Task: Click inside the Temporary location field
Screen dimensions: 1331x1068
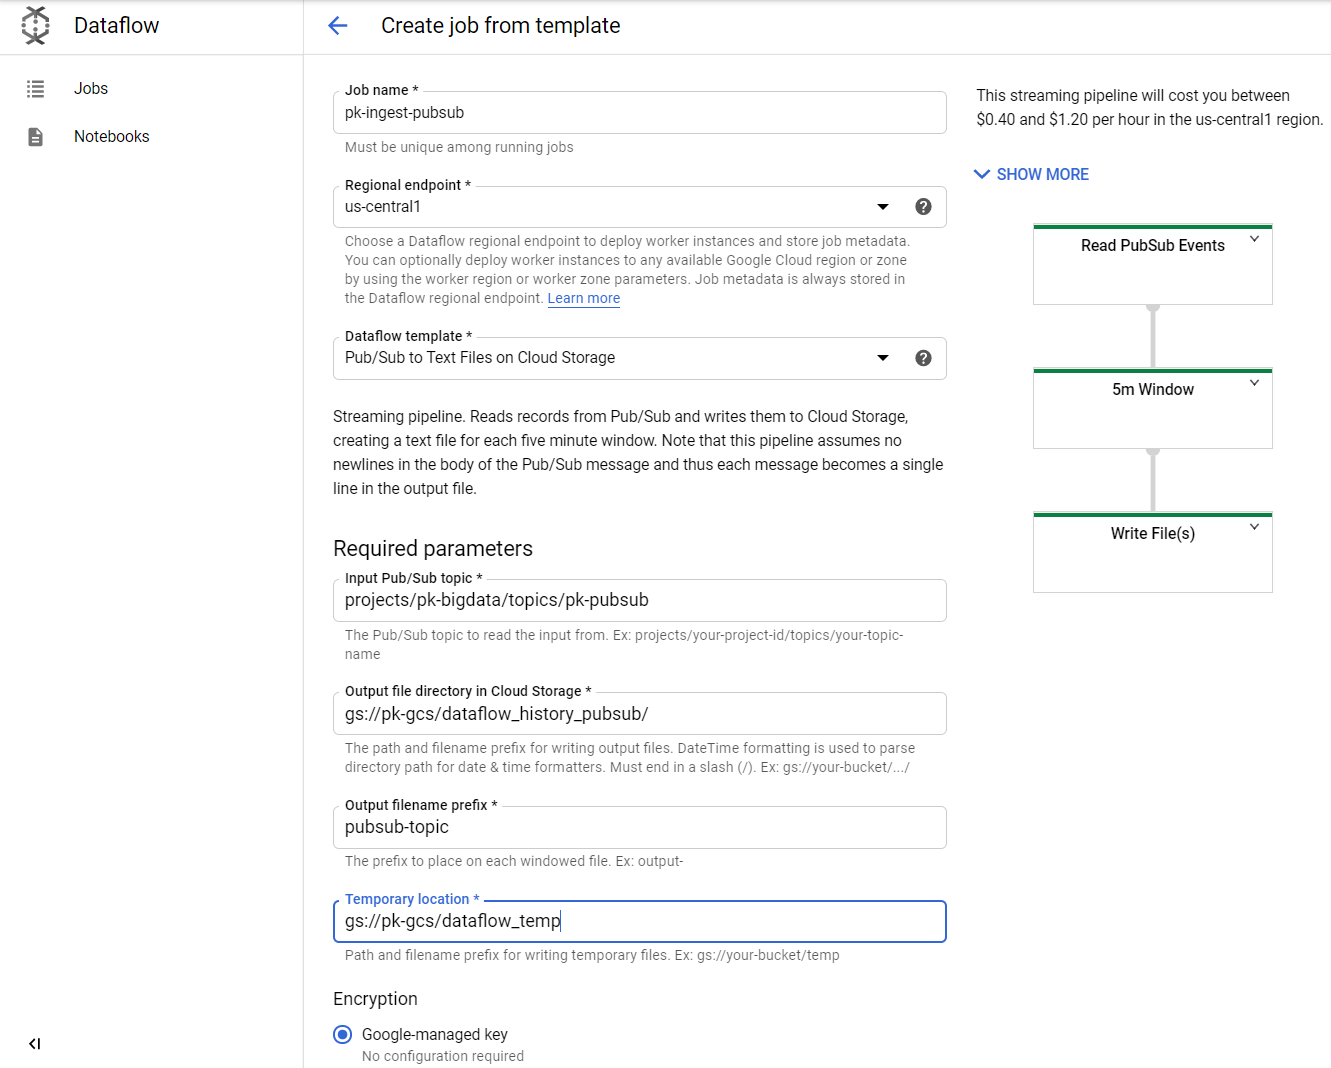Action: pos(640,921)
